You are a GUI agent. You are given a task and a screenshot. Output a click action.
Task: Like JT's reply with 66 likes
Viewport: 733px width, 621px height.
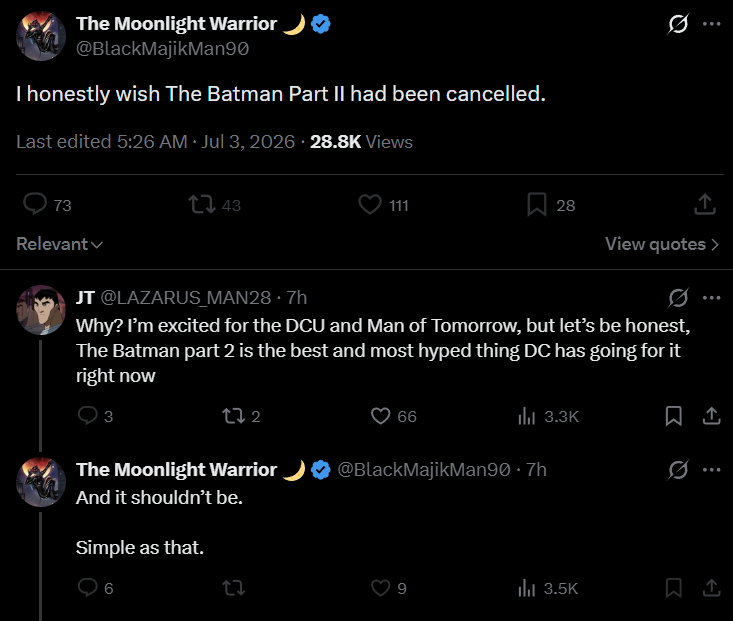tap(380, 416)
